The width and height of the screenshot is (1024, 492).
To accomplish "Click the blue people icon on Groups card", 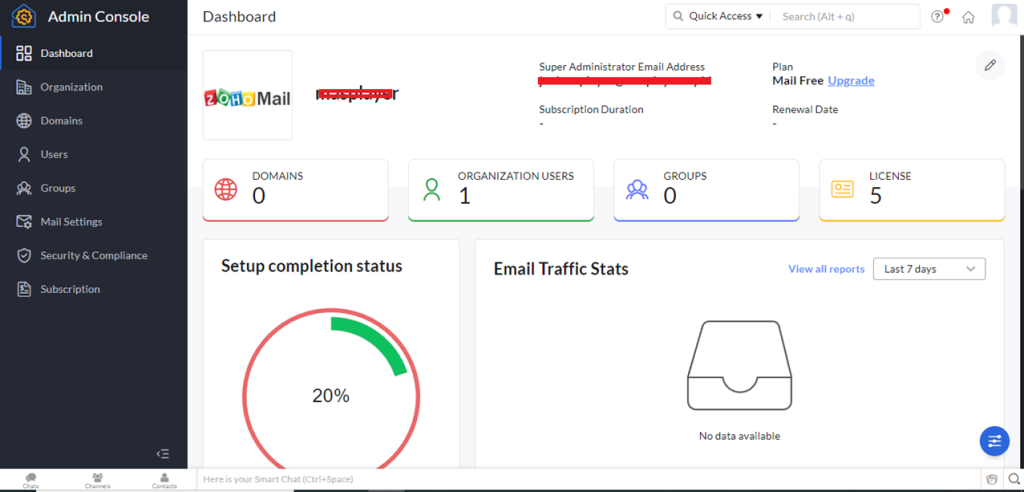I will [637, 189].
